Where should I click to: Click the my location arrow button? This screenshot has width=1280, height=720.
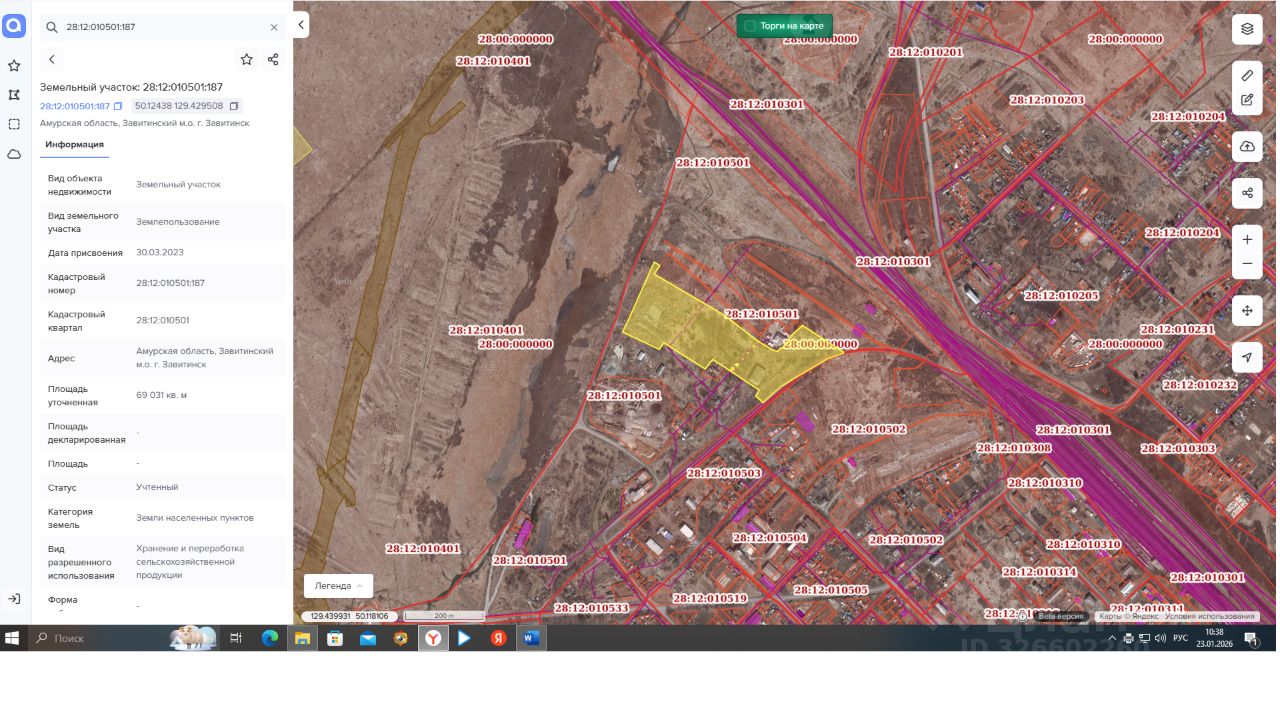point(1247,357)
